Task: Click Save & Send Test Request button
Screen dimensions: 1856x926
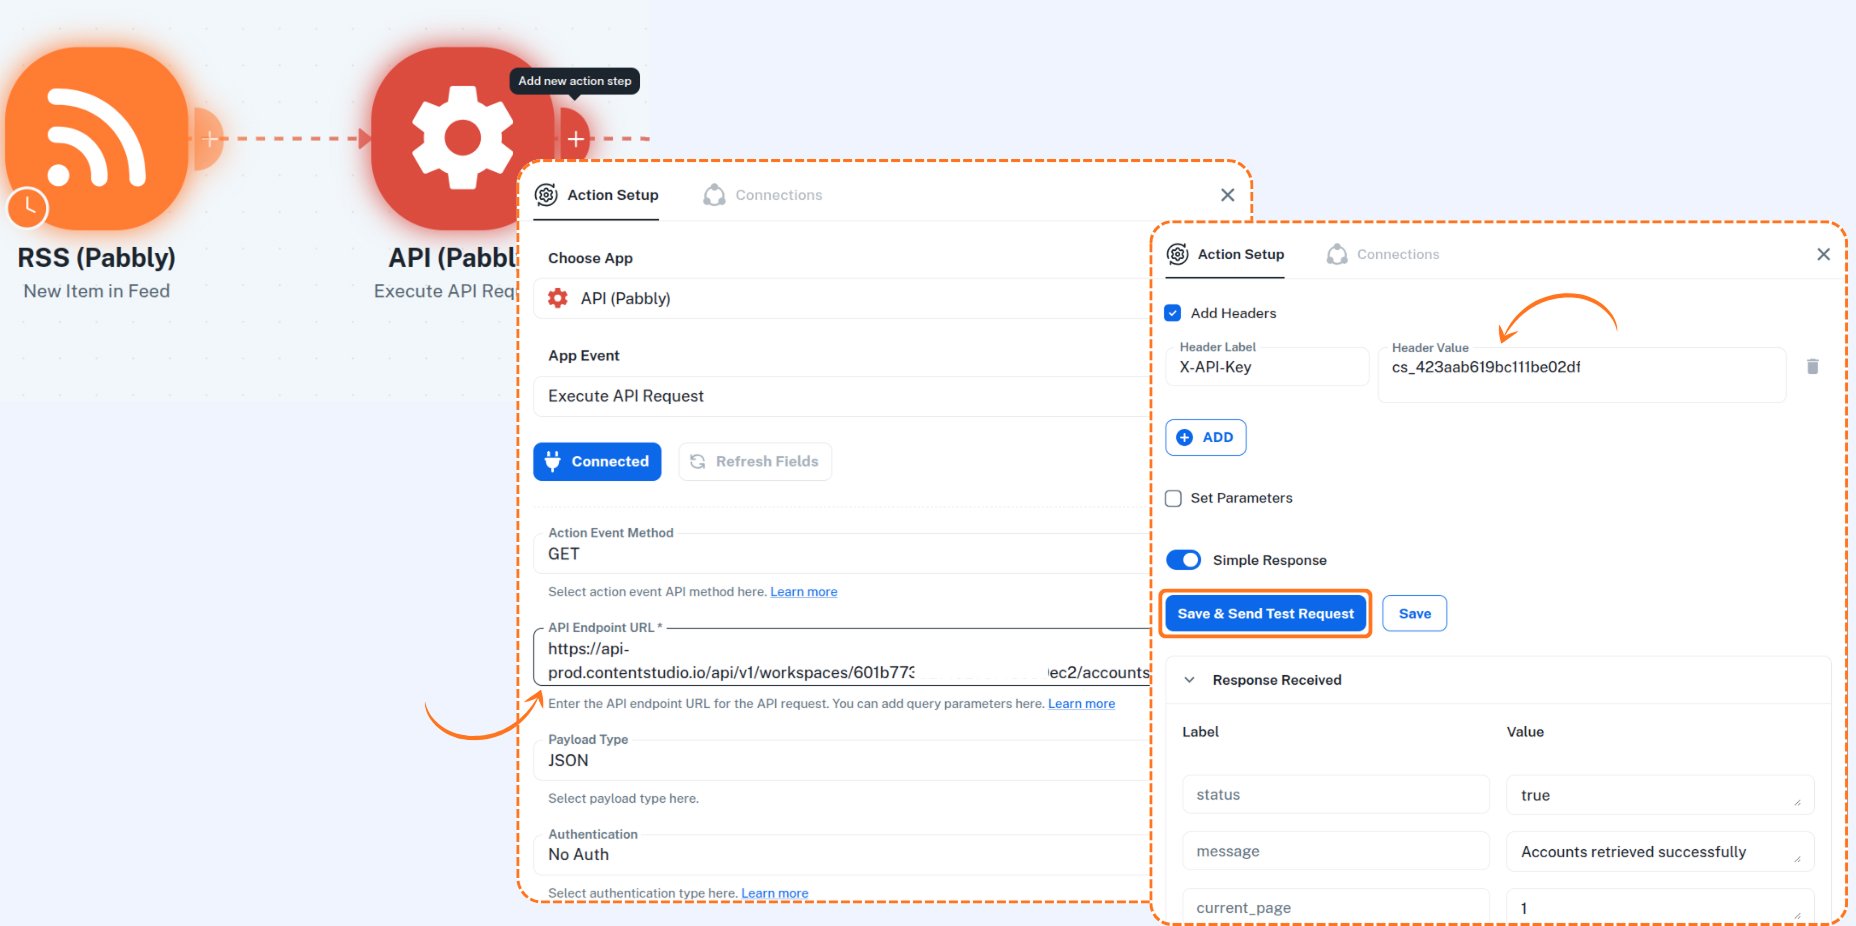Action: pos(1265,614)
